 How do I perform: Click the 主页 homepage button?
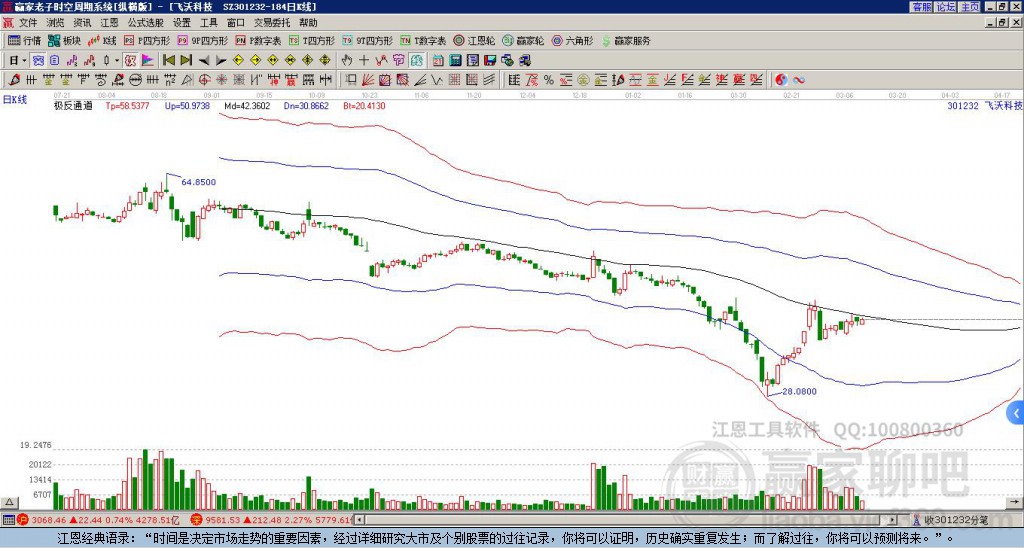[x=970, y=7]
